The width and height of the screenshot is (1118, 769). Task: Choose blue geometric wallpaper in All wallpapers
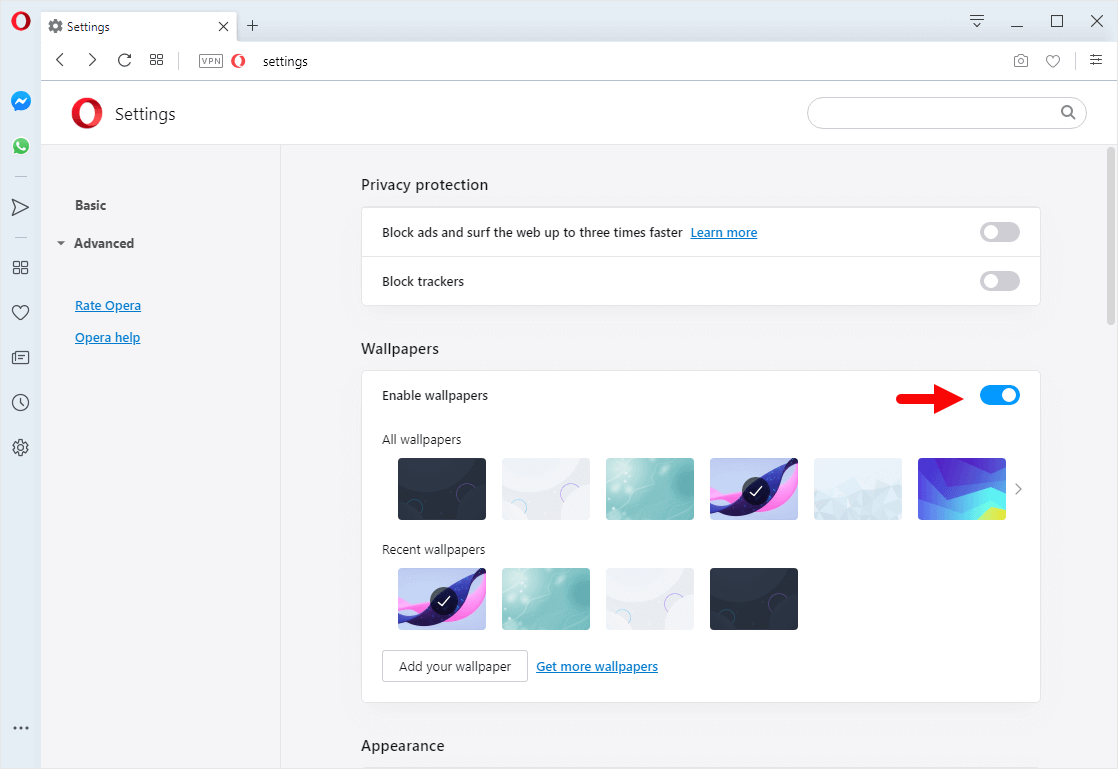(962, 489)
